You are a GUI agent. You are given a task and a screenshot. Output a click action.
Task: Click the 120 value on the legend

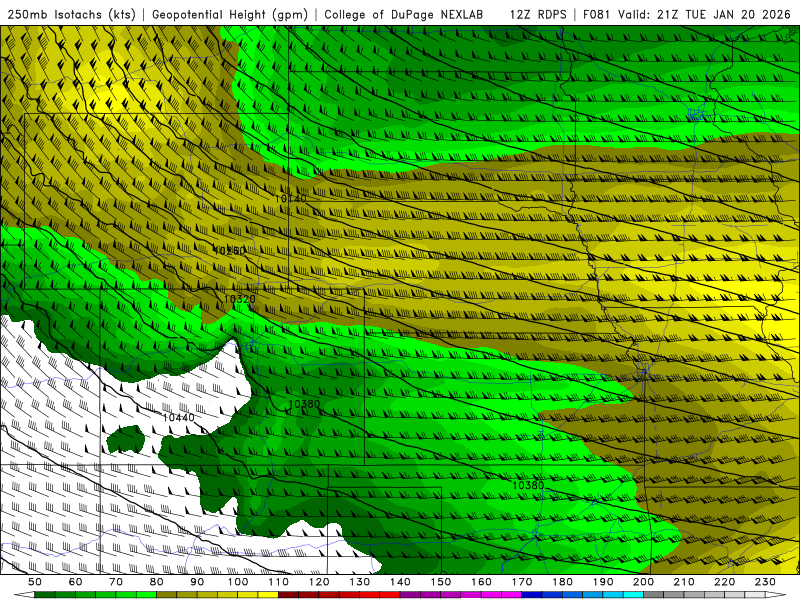click(319, 582)
